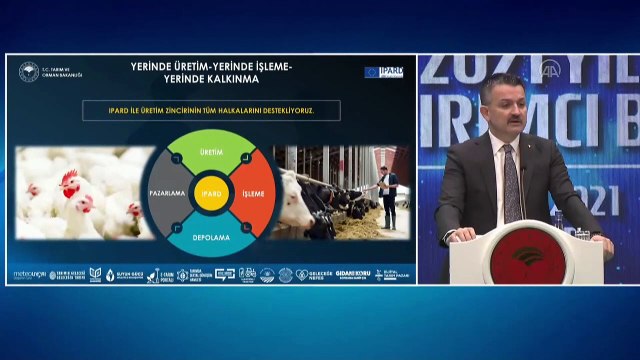
Task: Click the speech-bubble logo in the footer
Action: [225, 275]
